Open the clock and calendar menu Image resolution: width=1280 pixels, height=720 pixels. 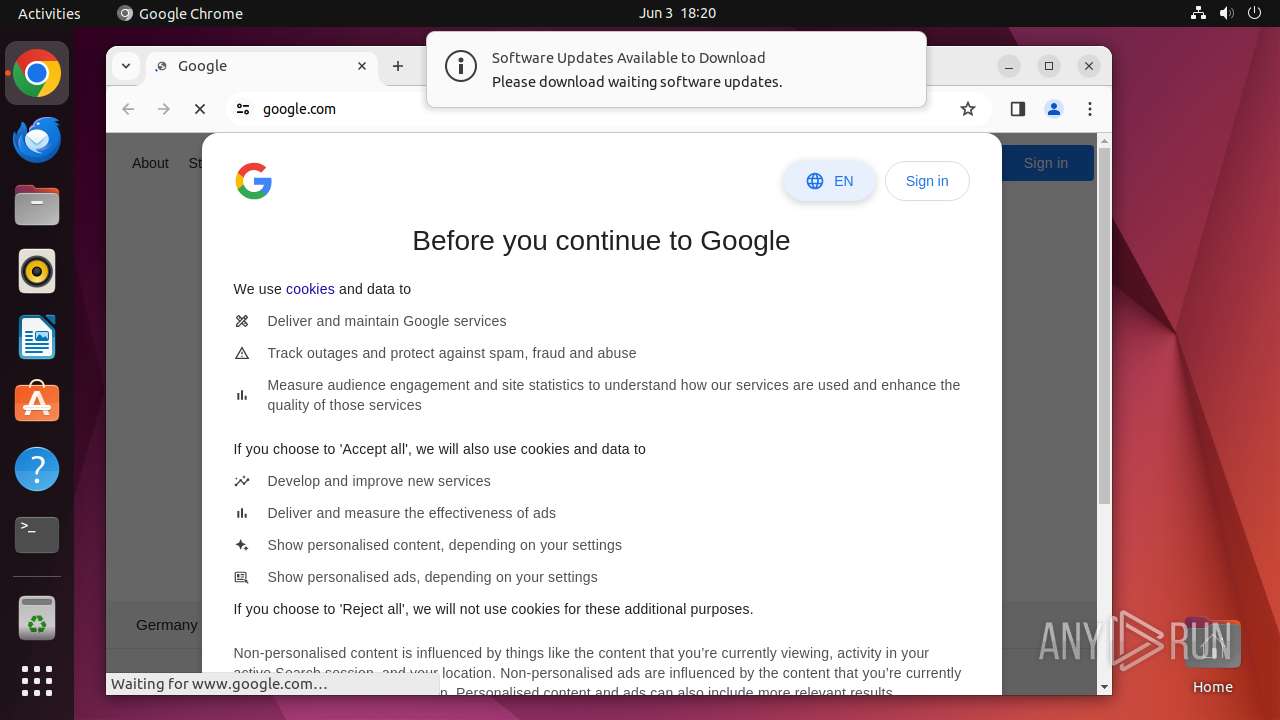pos(677,13)
